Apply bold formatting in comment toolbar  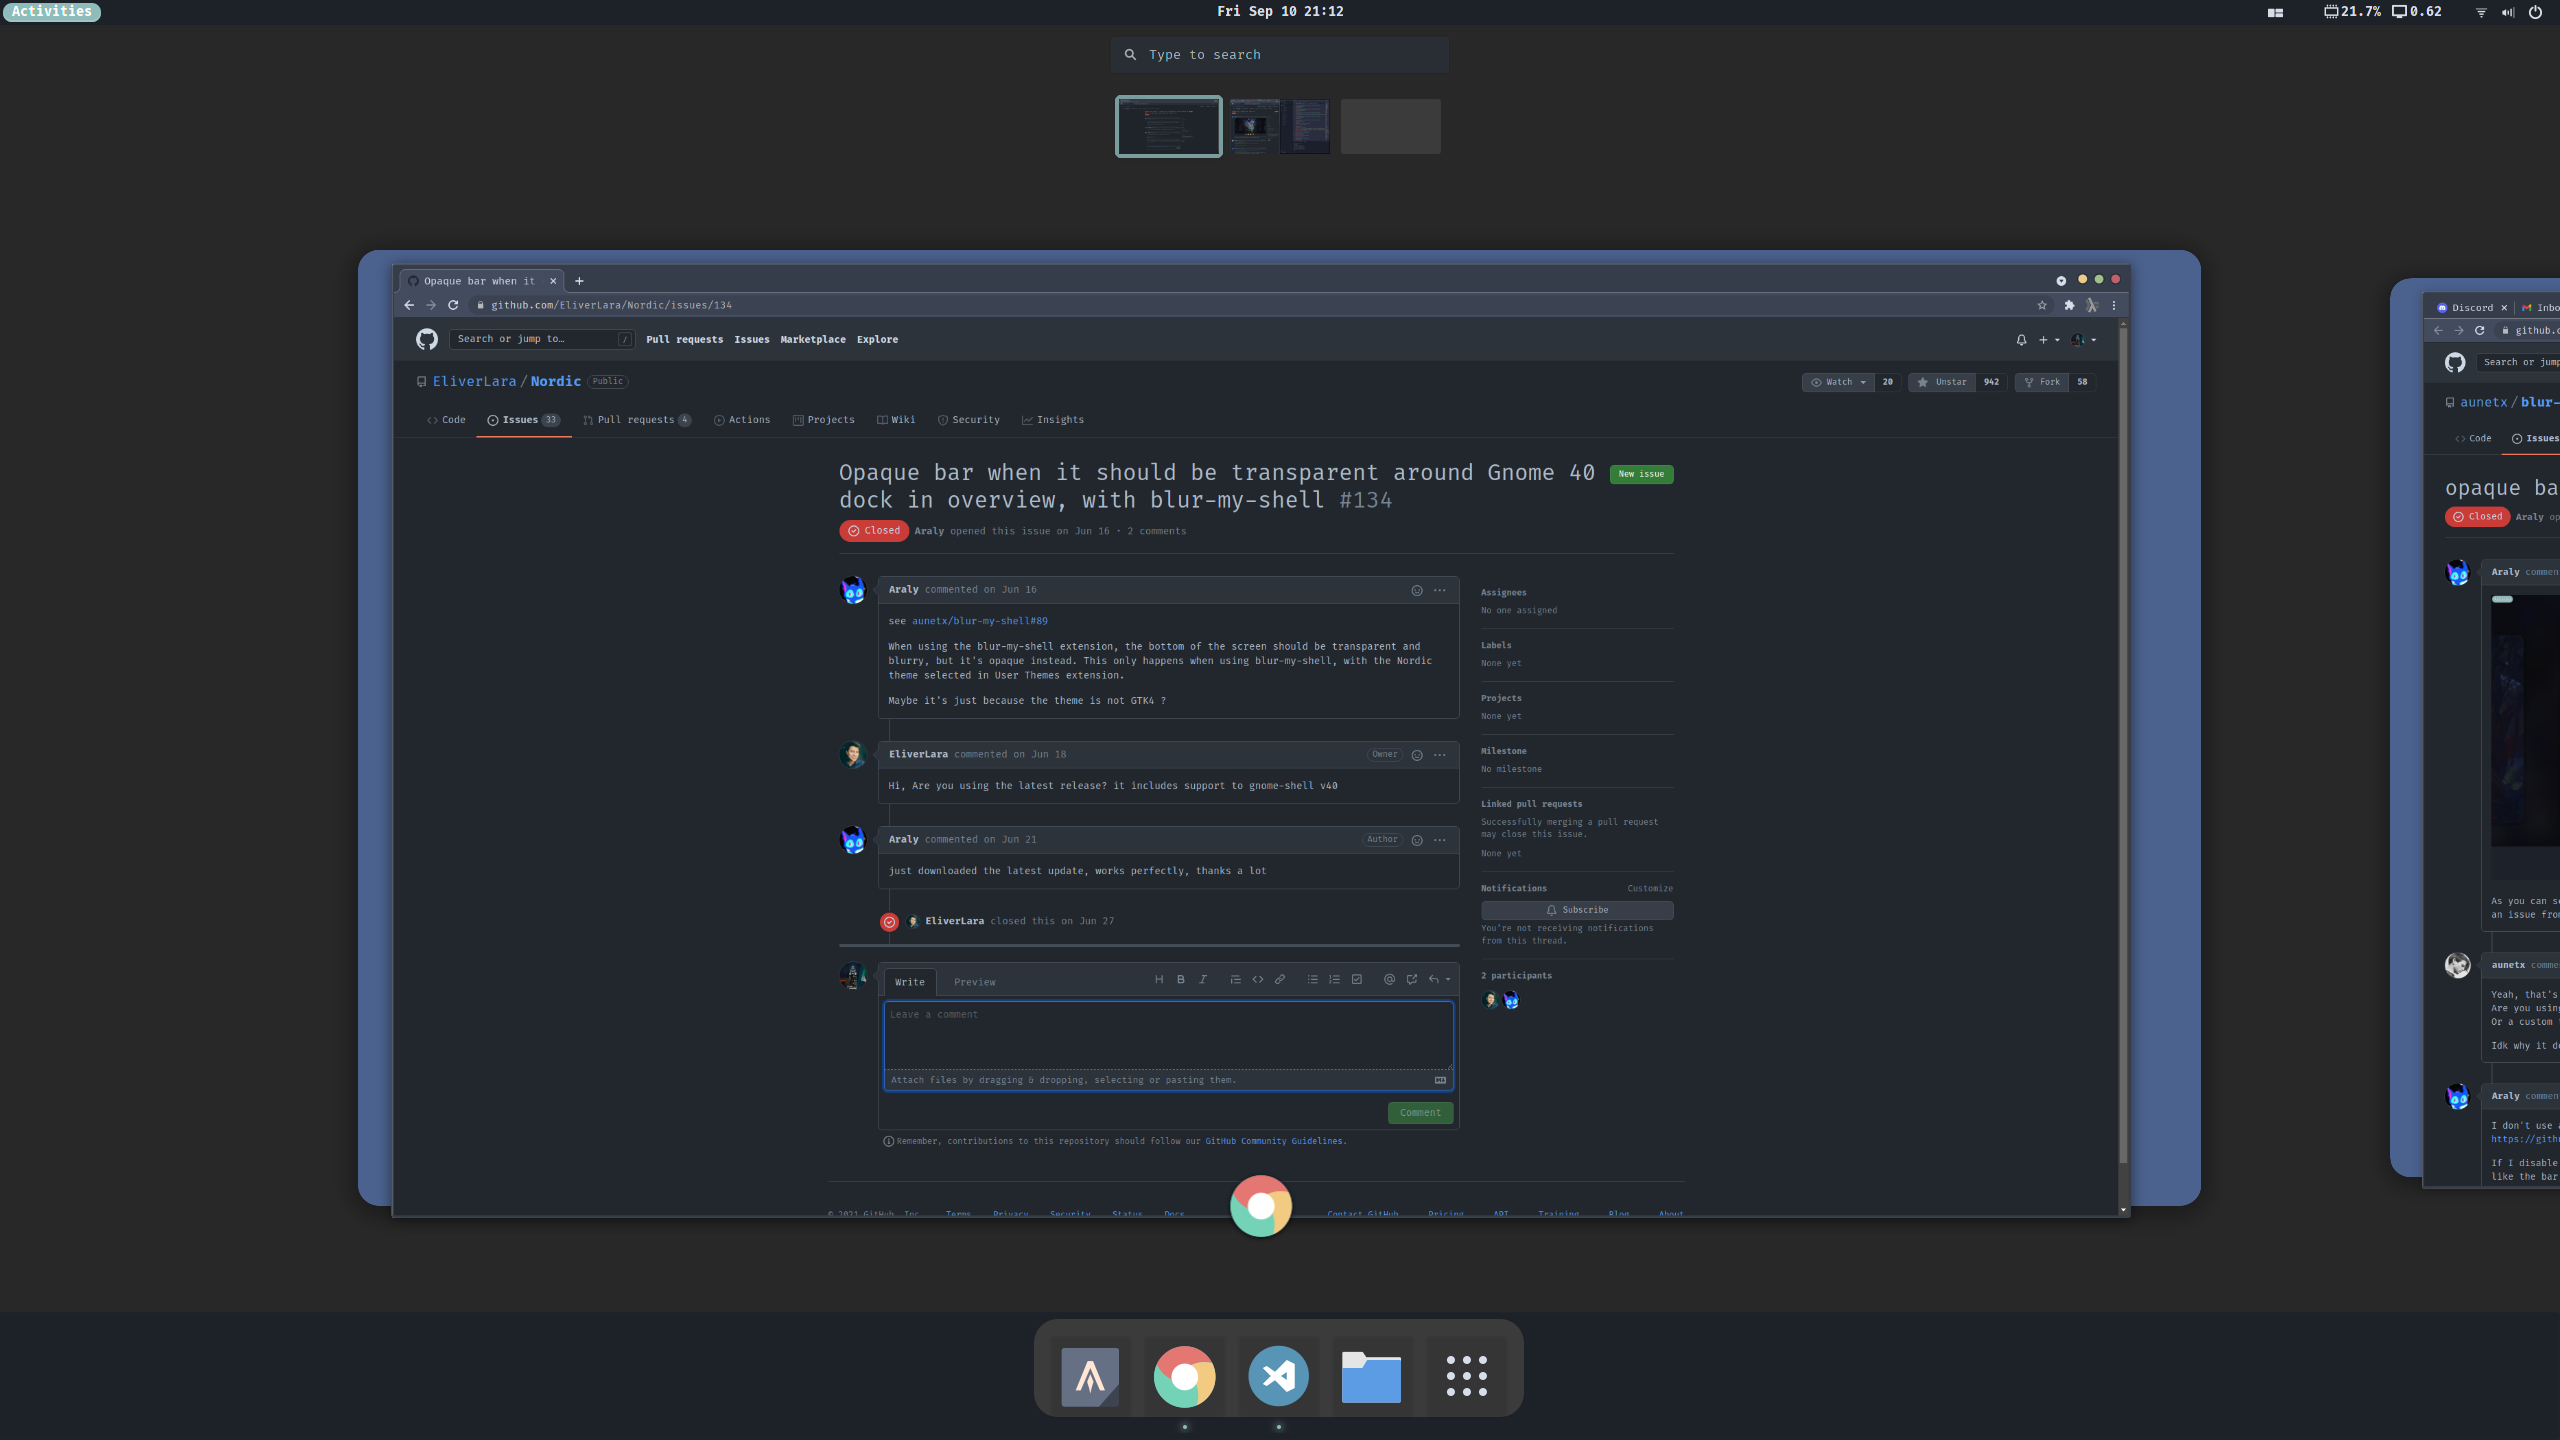pos(1181,979)
